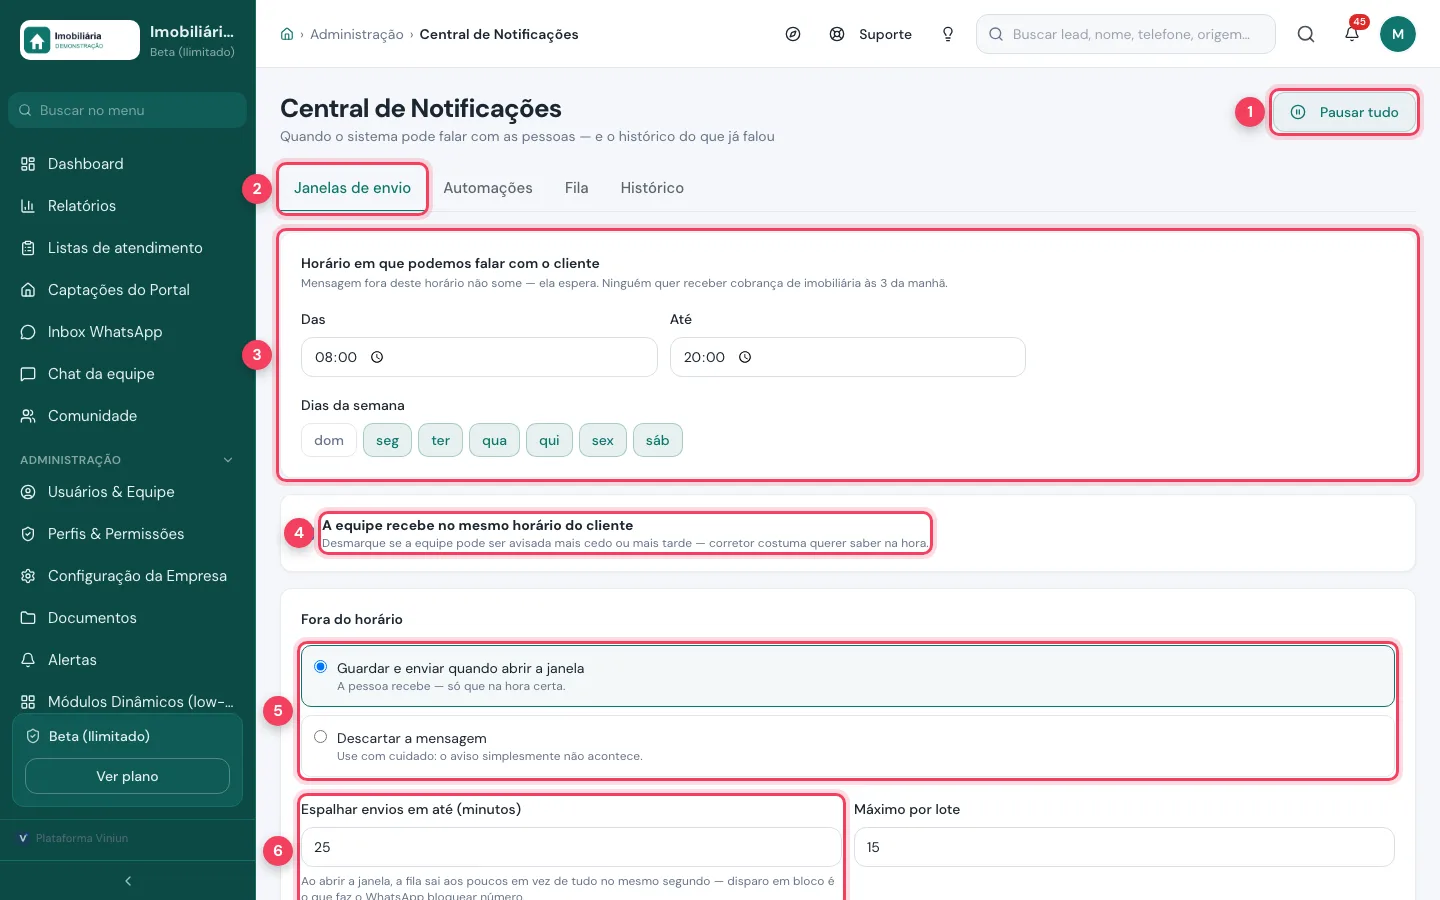Open Alertas in the sidebar
Screen dimensions: 1440x900
[128, 660]
